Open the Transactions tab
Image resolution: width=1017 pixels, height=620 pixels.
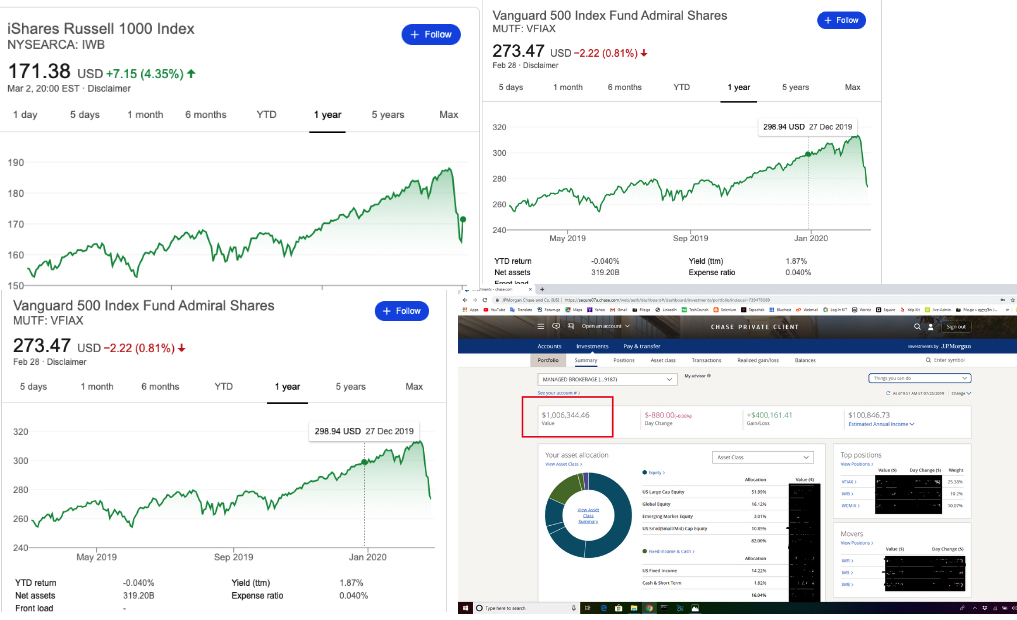706,360
